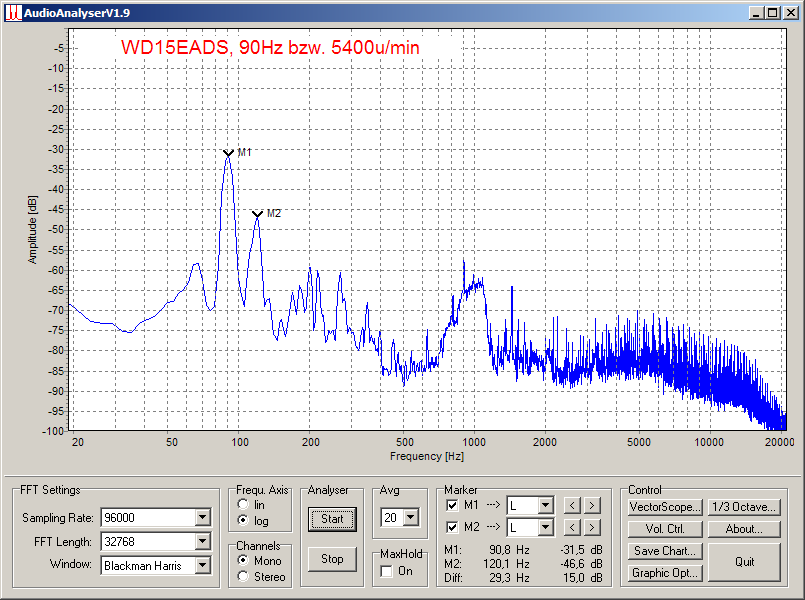805x600 pixels.
Task: Choose Stereo channel mode
Action: coord(243,576)
